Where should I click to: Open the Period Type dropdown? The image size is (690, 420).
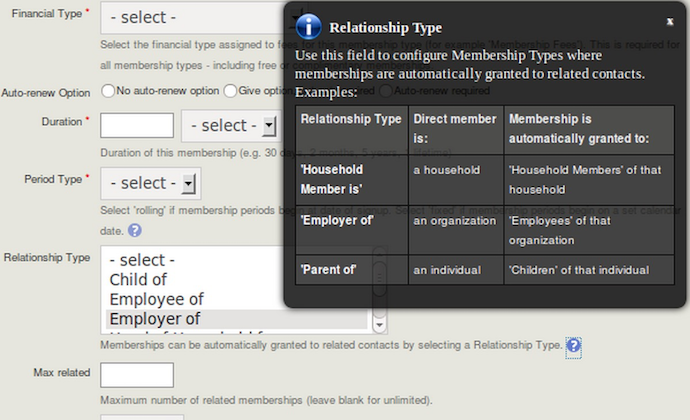(x=149, y=183)
